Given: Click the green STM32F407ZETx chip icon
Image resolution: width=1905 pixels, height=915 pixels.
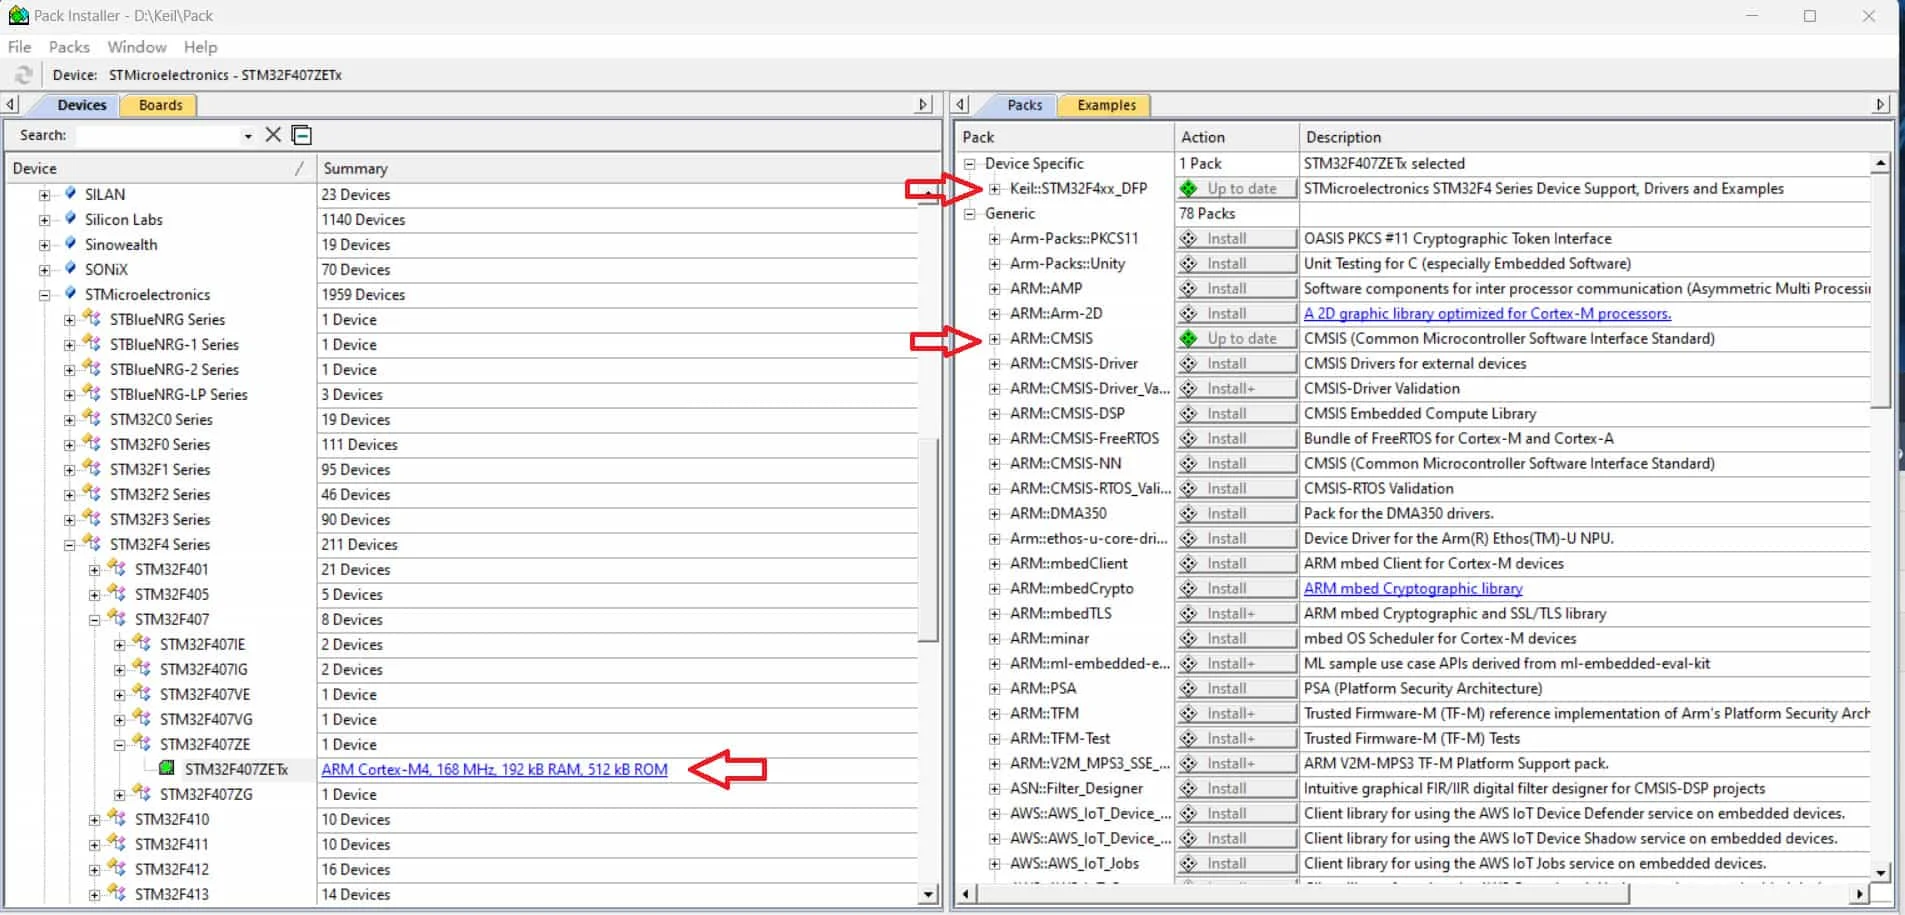Looking at the screenshot, I should 167,769.
